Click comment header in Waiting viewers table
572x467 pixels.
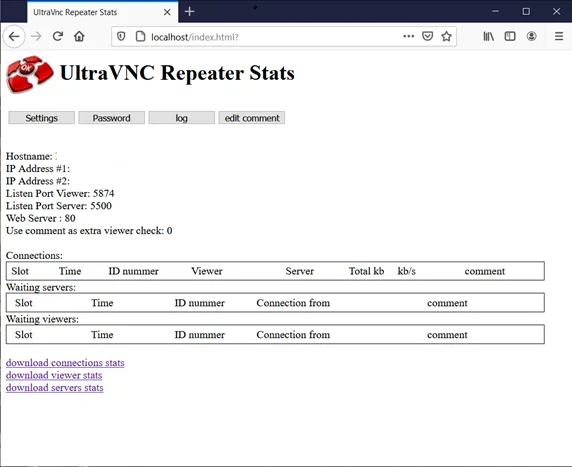click(x=447, y=335)
